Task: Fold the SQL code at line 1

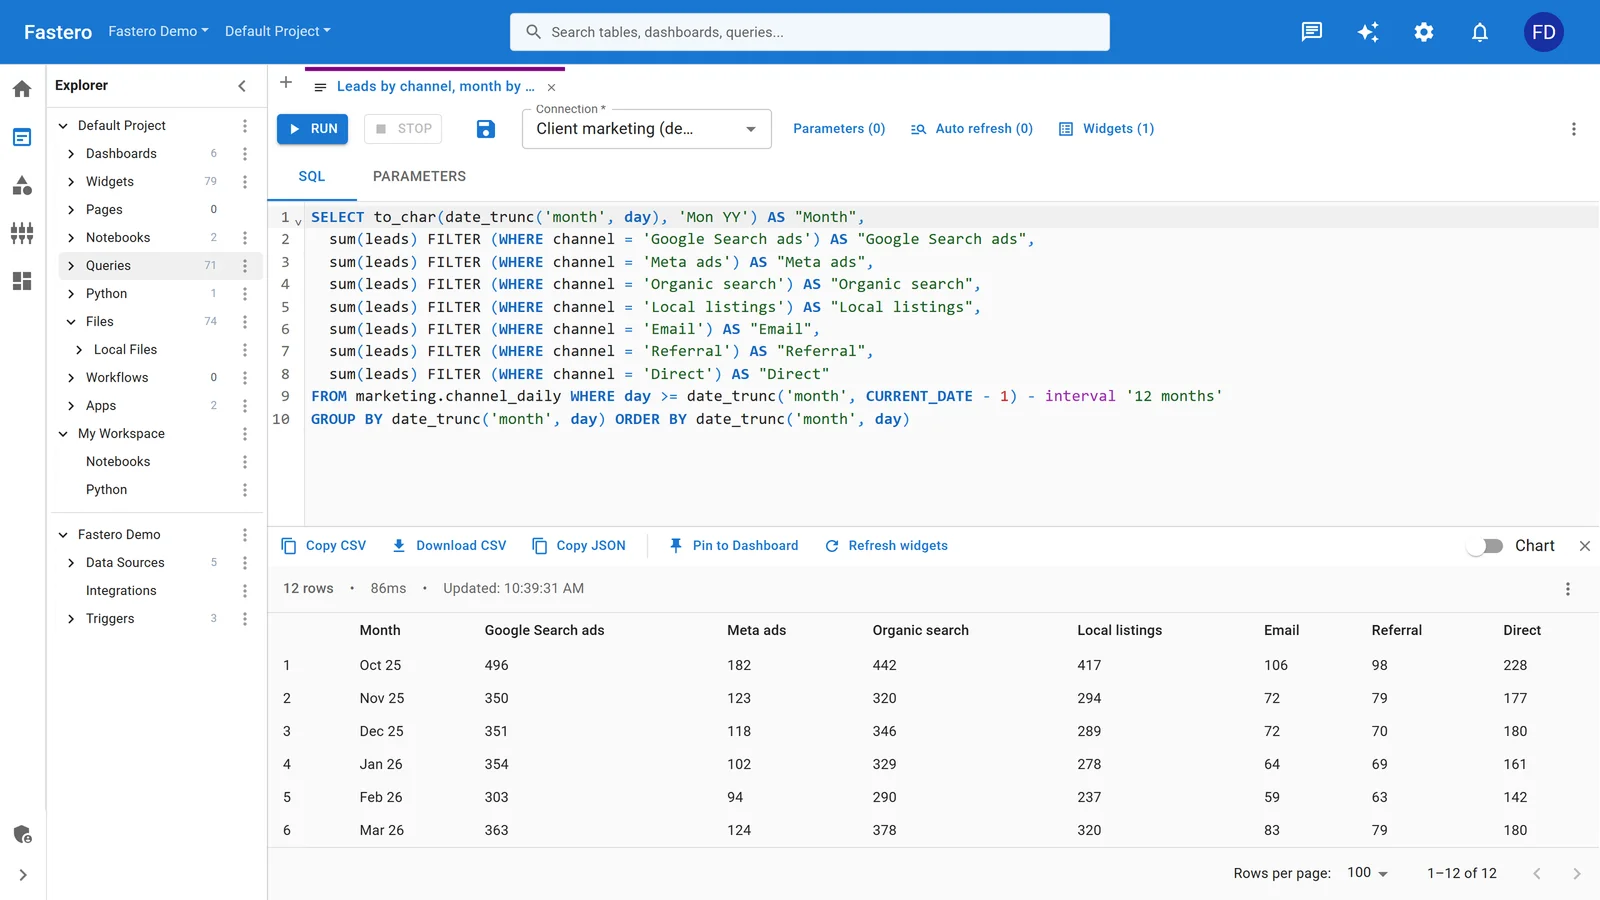Action: tap(298, 221)
